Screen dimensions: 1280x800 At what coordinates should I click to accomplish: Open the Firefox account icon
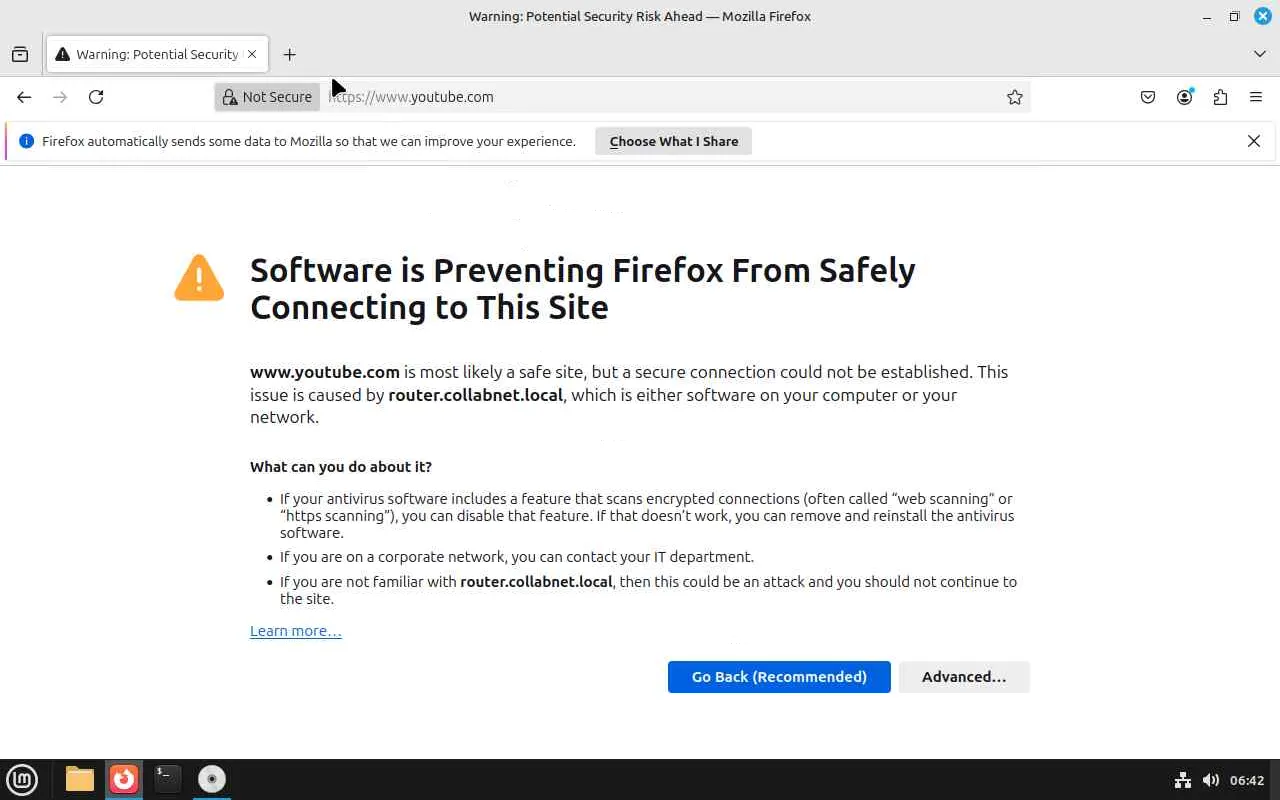point(1185,97)
